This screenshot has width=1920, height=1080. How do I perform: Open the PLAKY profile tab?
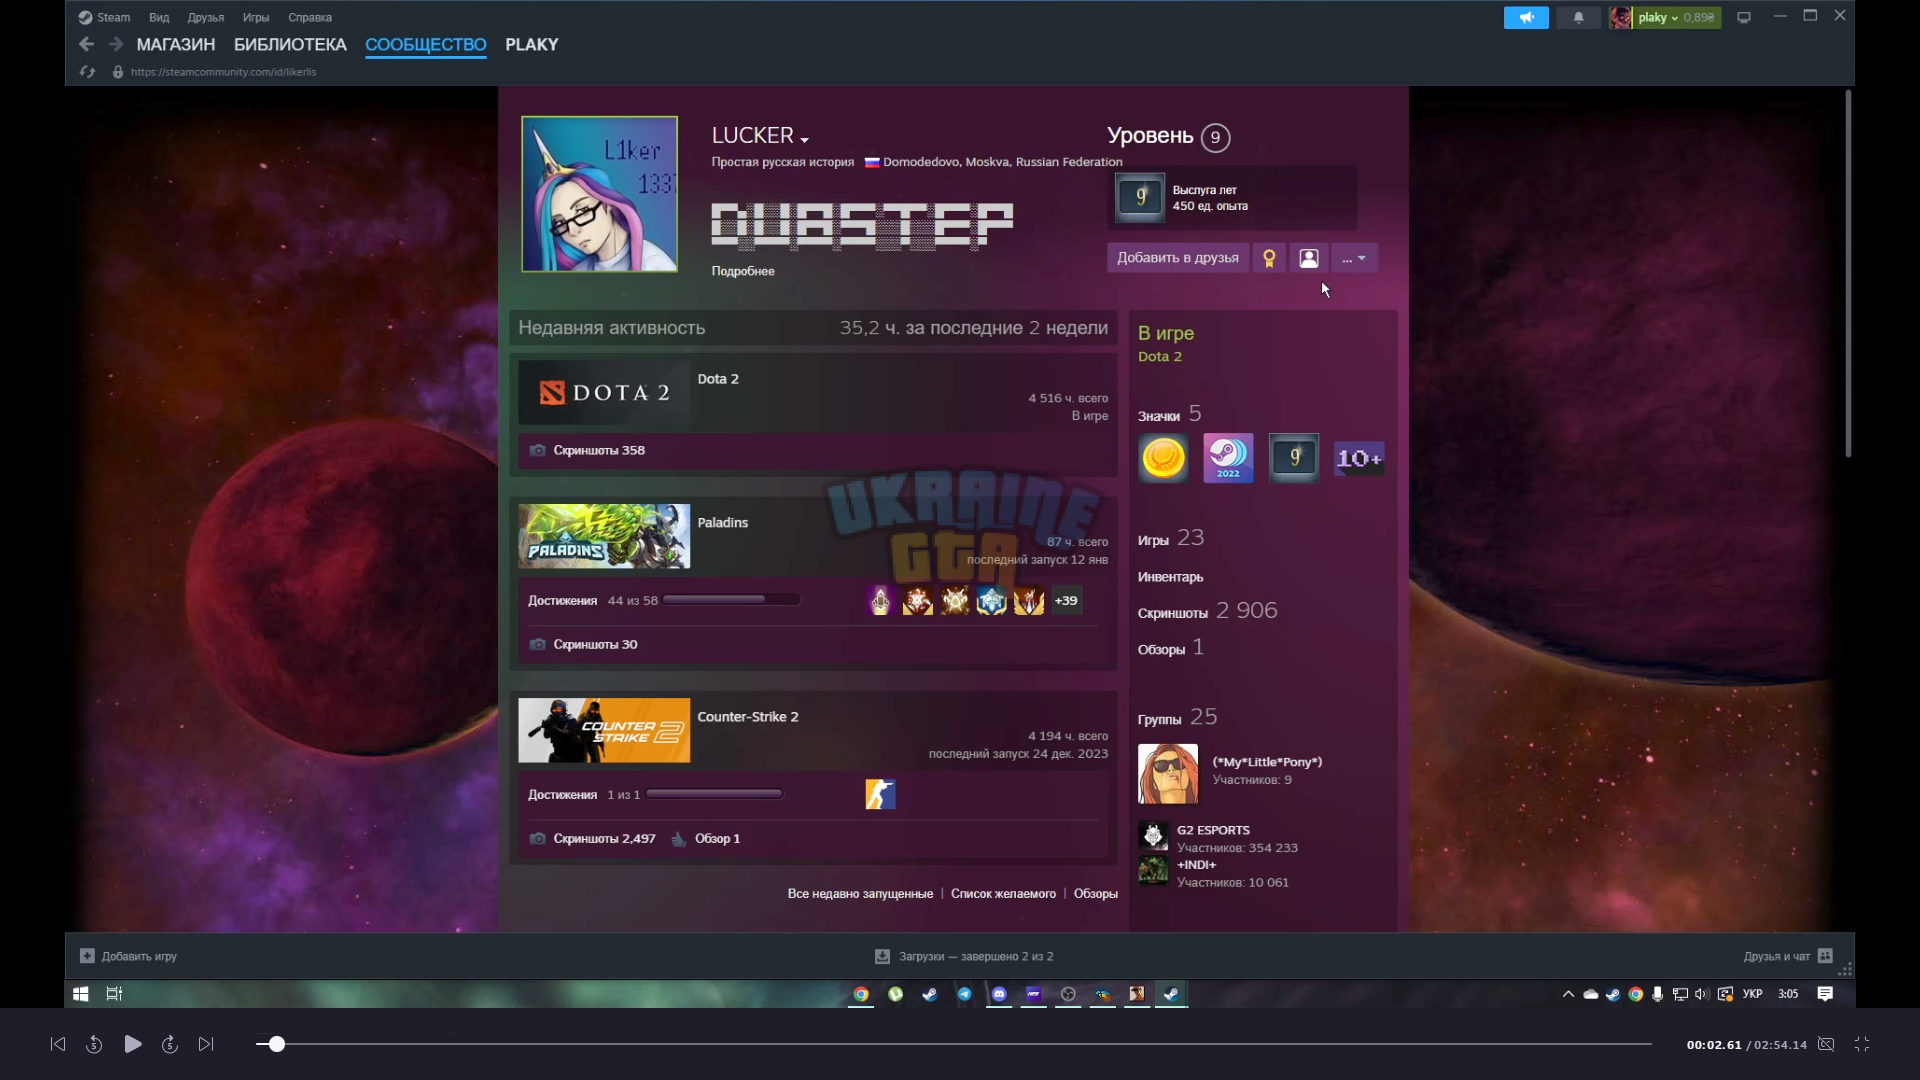532,44
